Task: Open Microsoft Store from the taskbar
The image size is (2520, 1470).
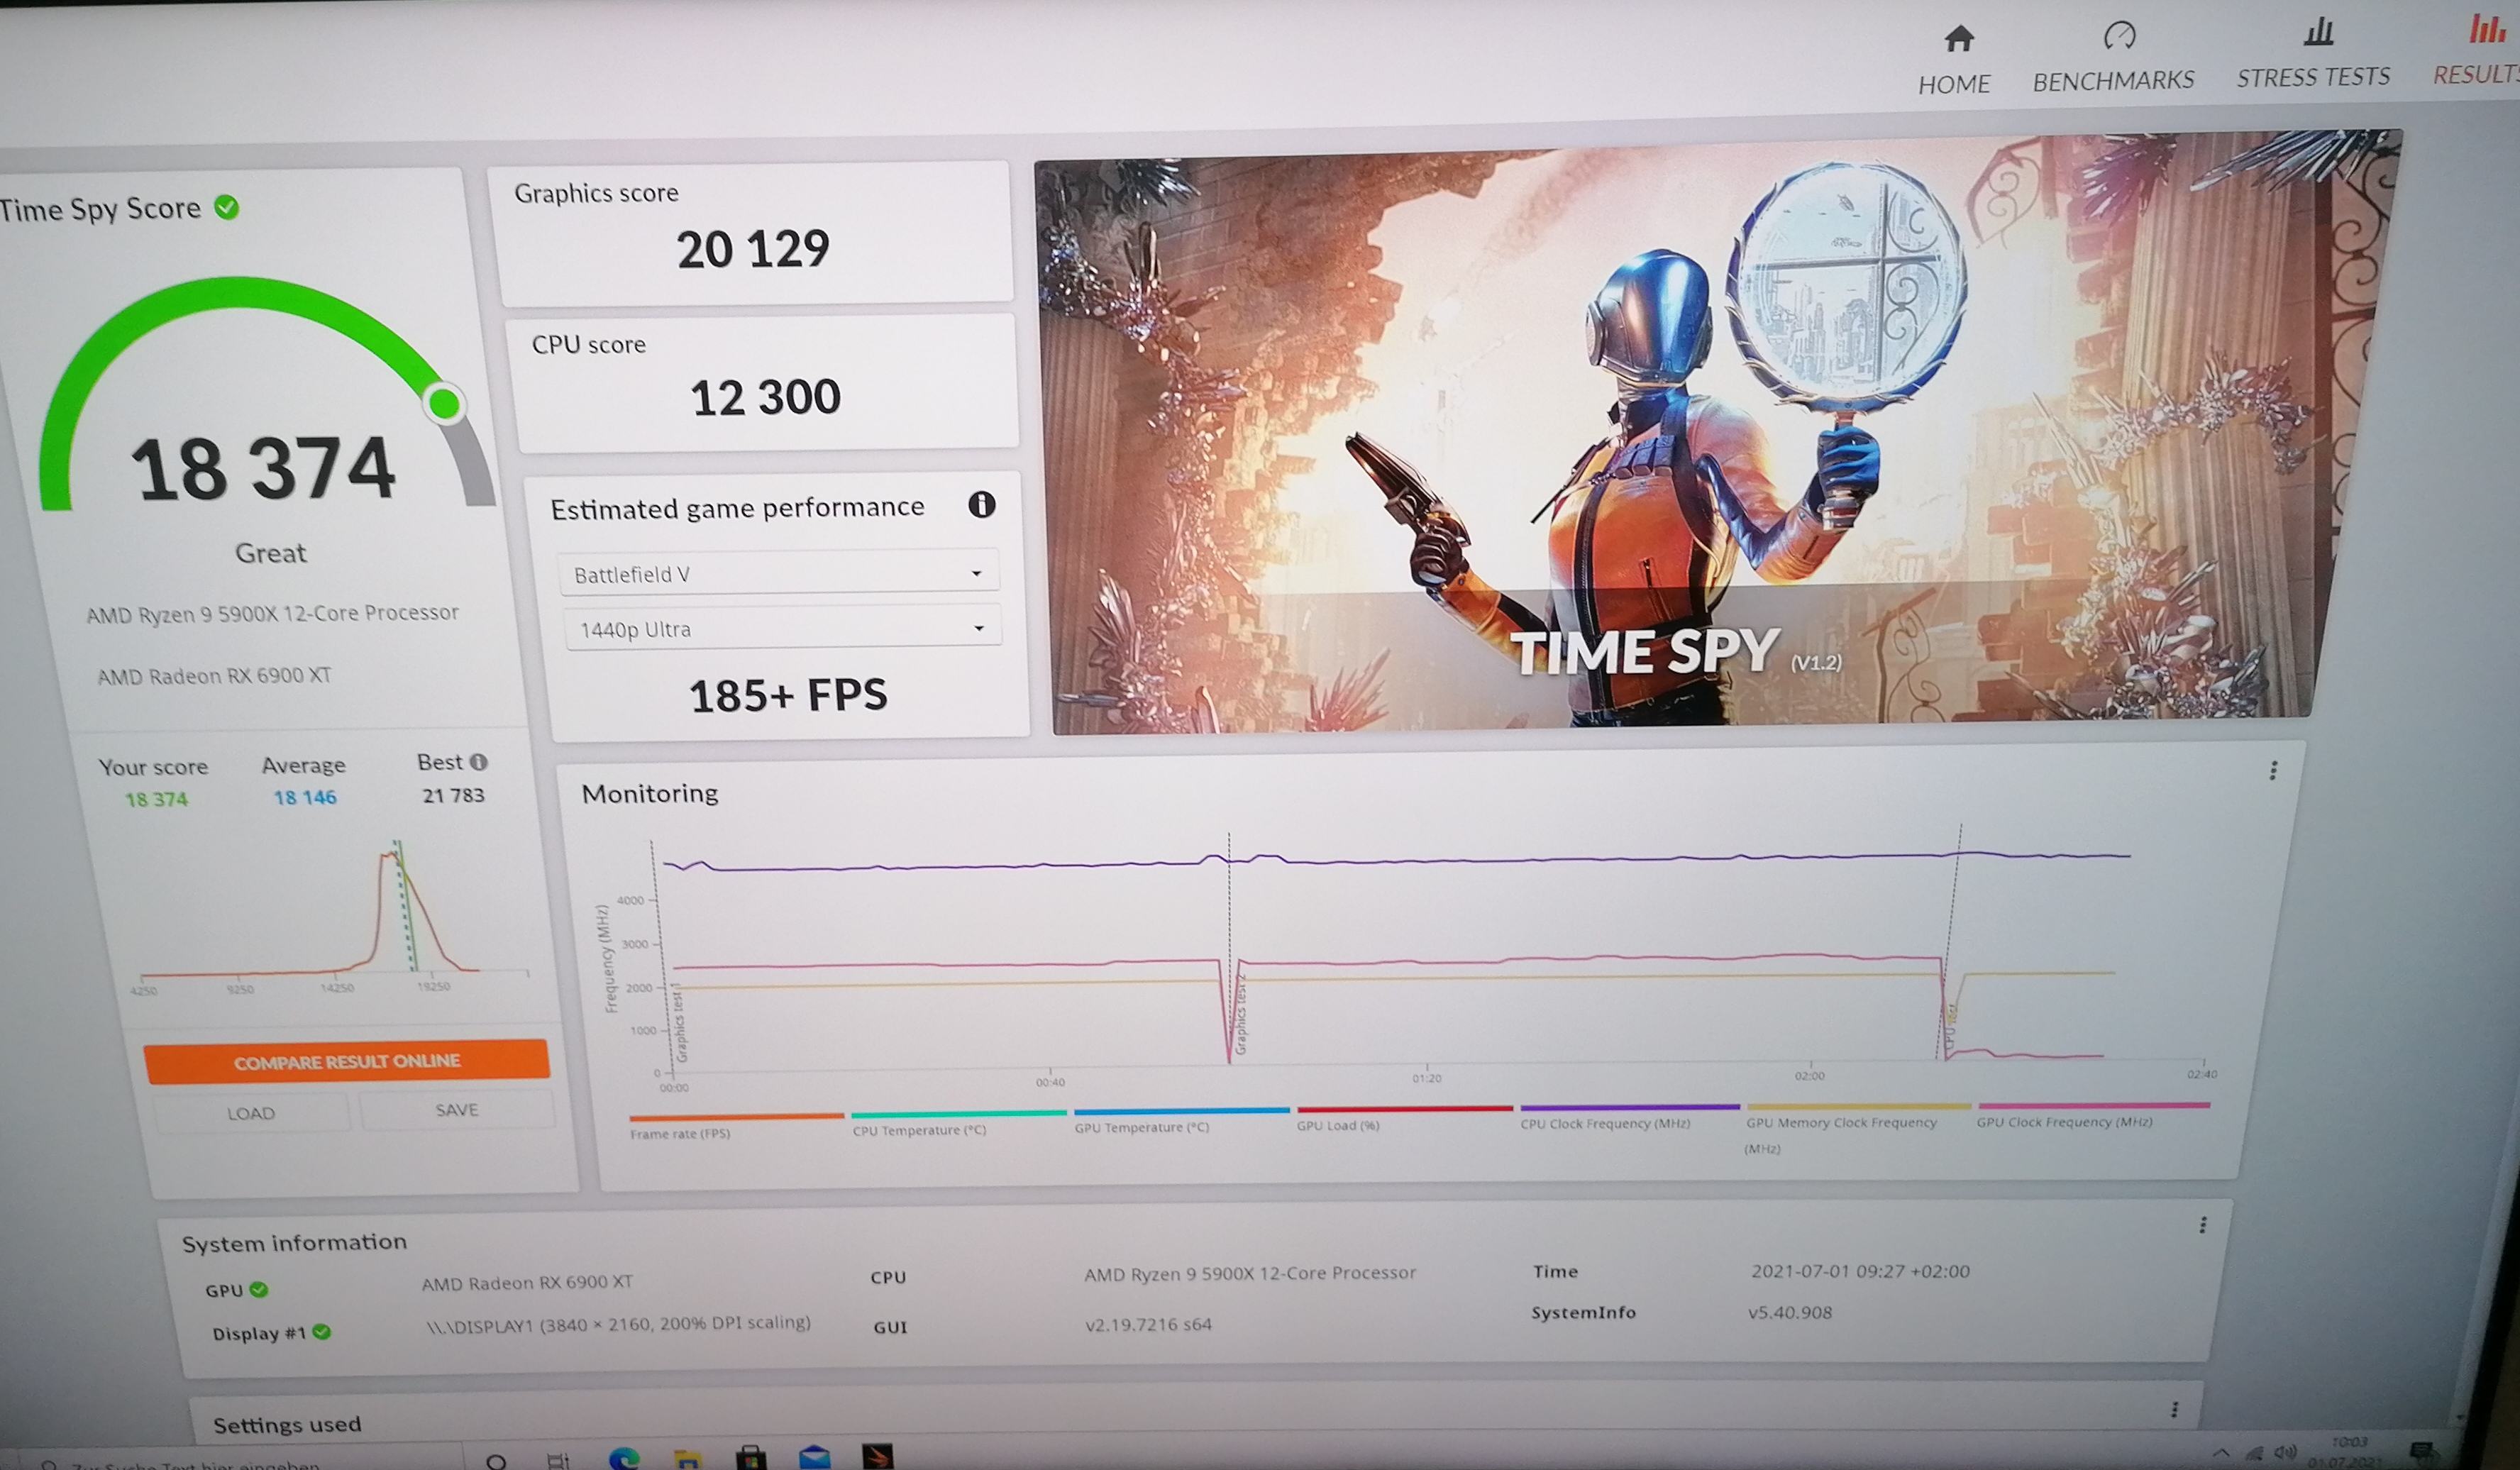Action: [751, 1457]
